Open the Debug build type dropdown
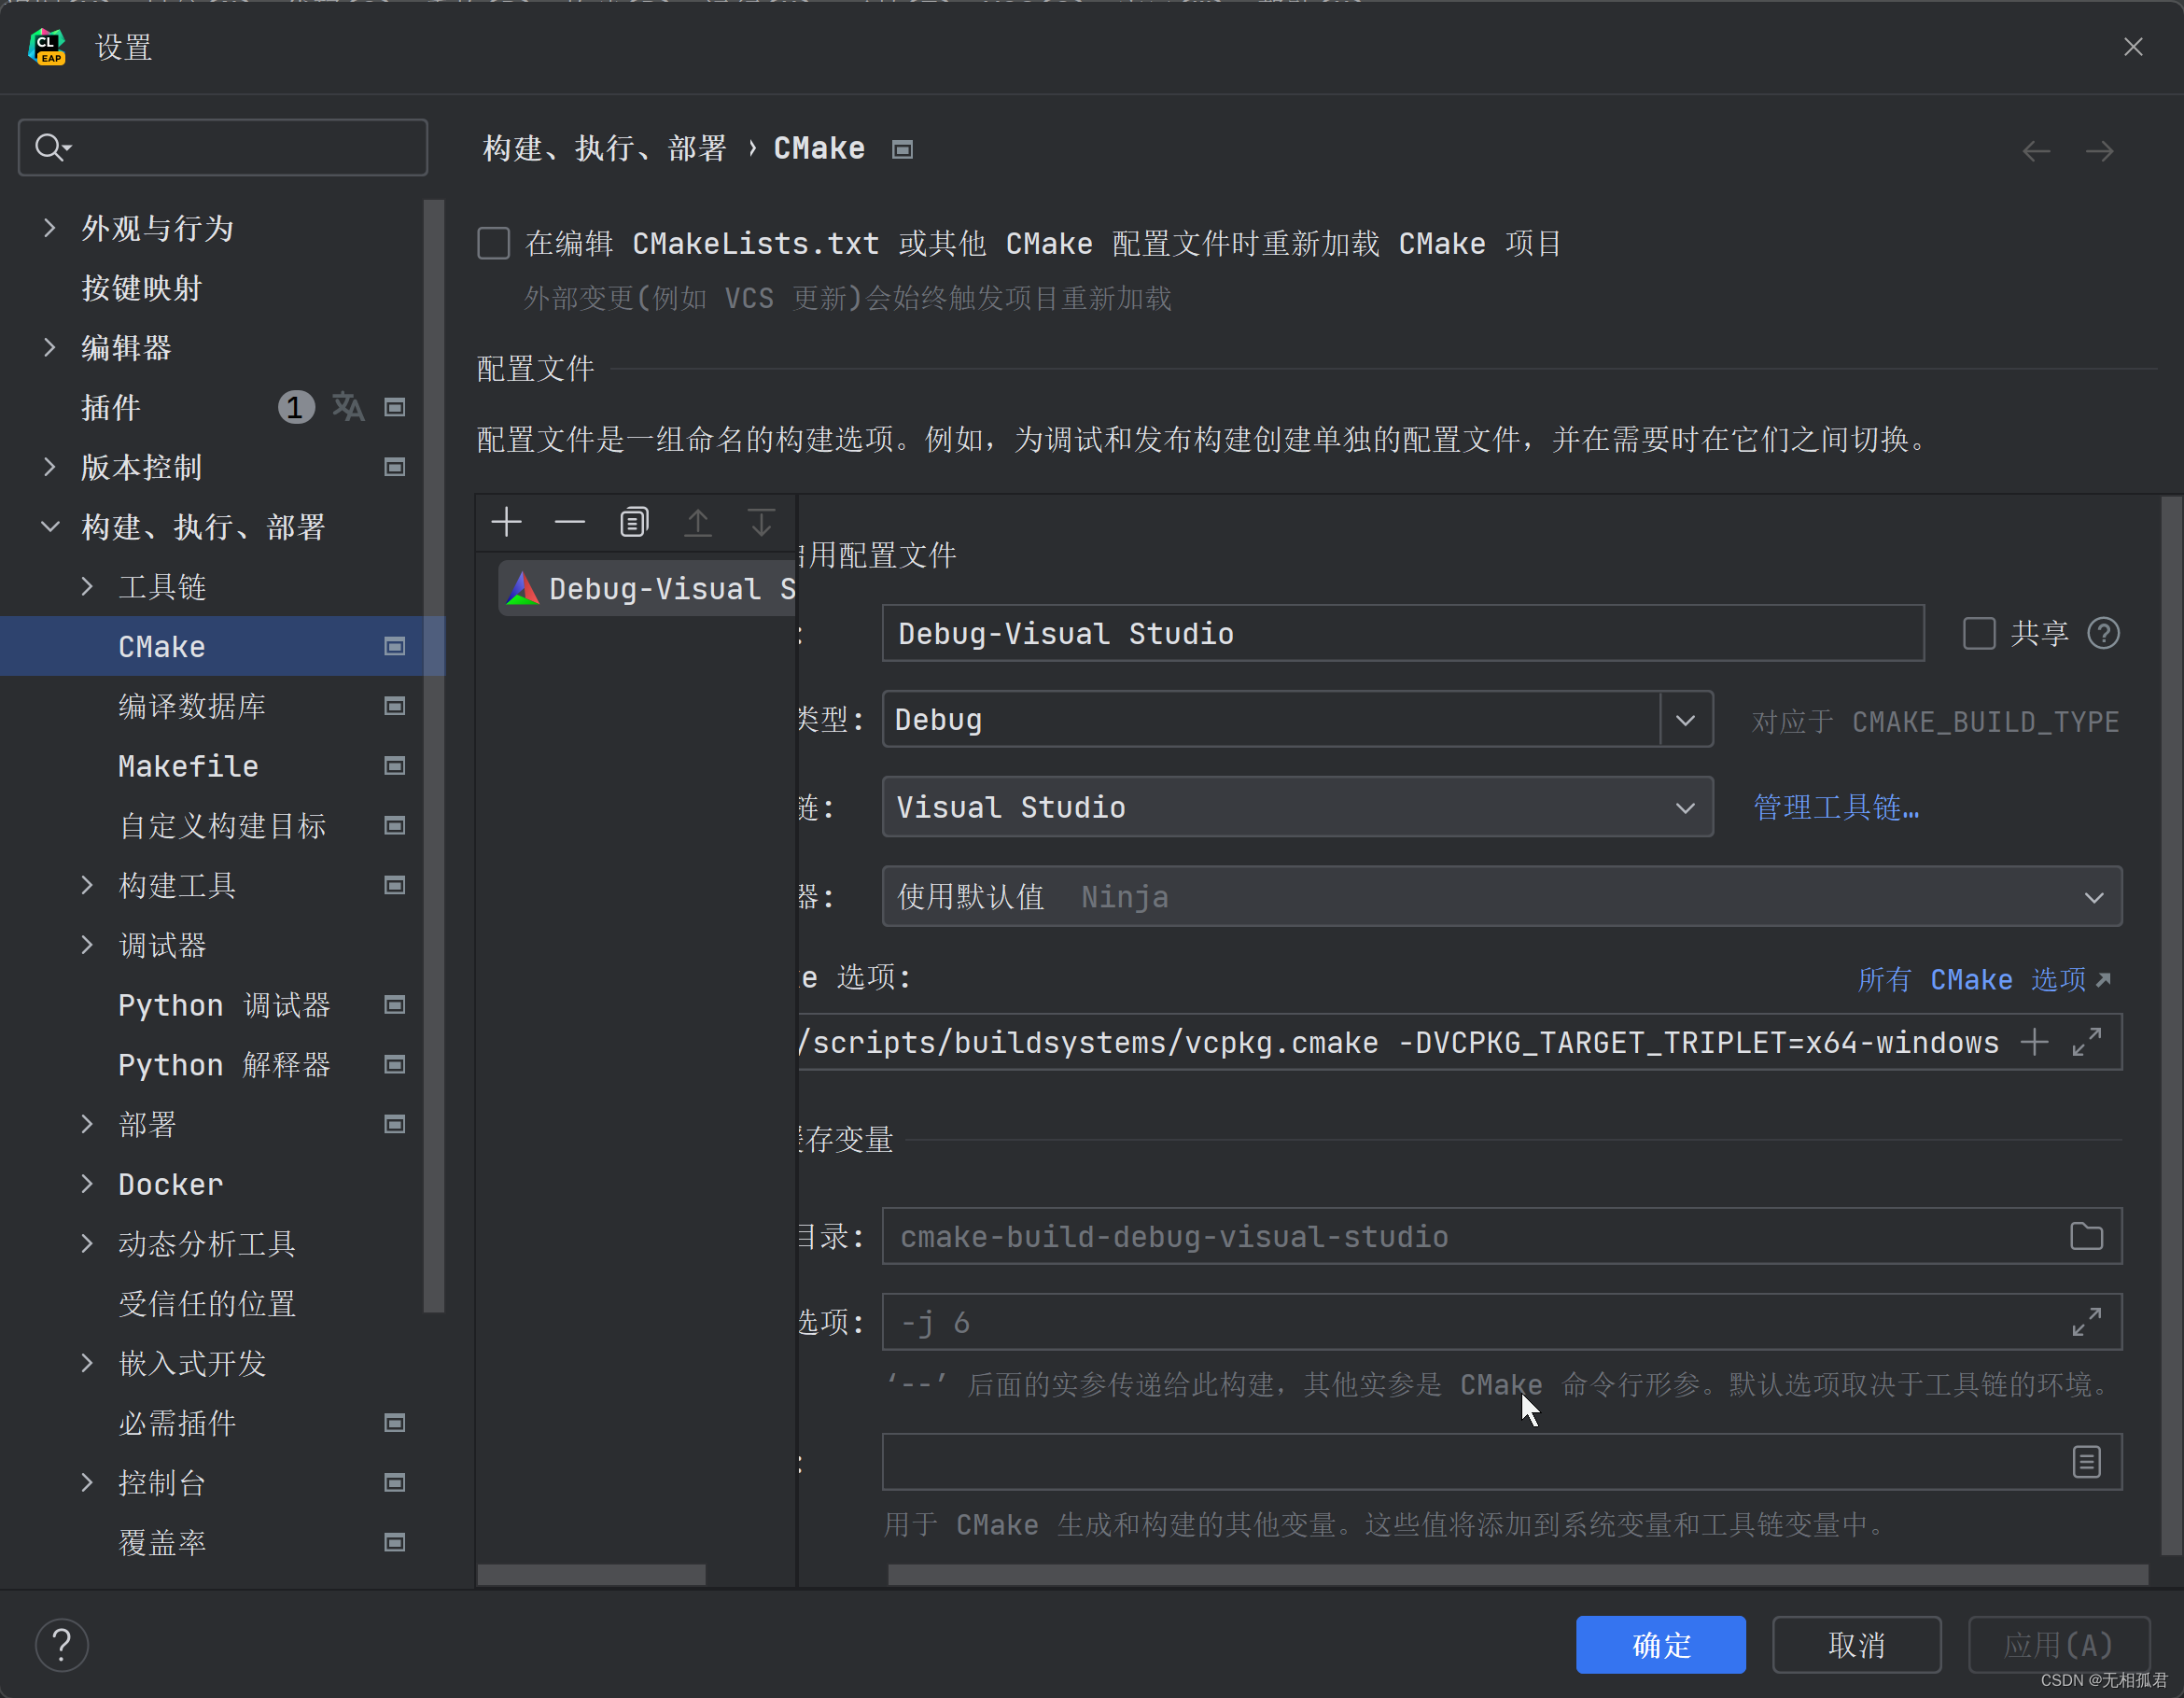The image size is (2184, 1698). tap(1685, 720)
